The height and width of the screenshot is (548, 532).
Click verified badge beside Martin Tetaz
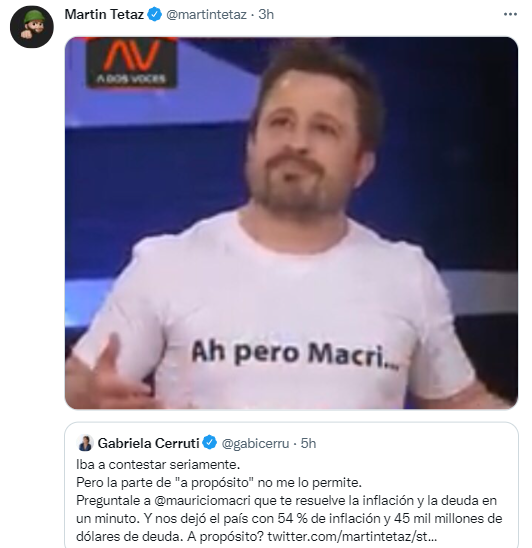tap(154, 15)
